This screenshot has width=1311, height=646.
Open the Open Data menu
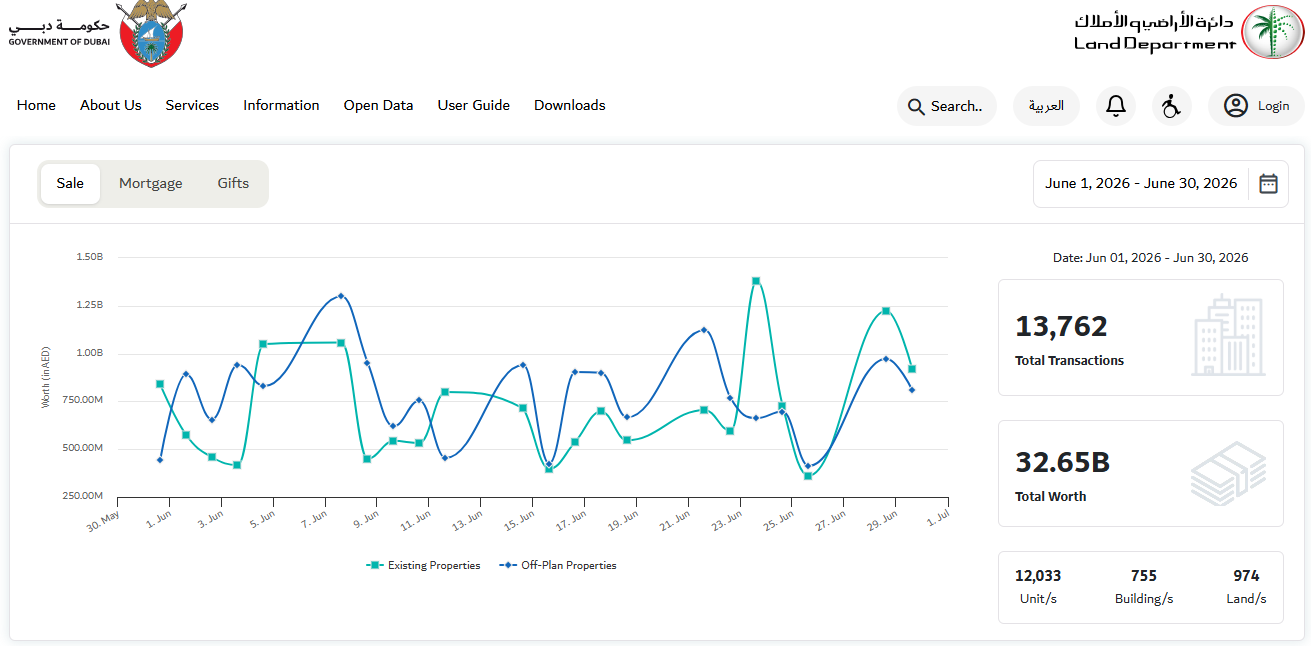click(378, 105)
